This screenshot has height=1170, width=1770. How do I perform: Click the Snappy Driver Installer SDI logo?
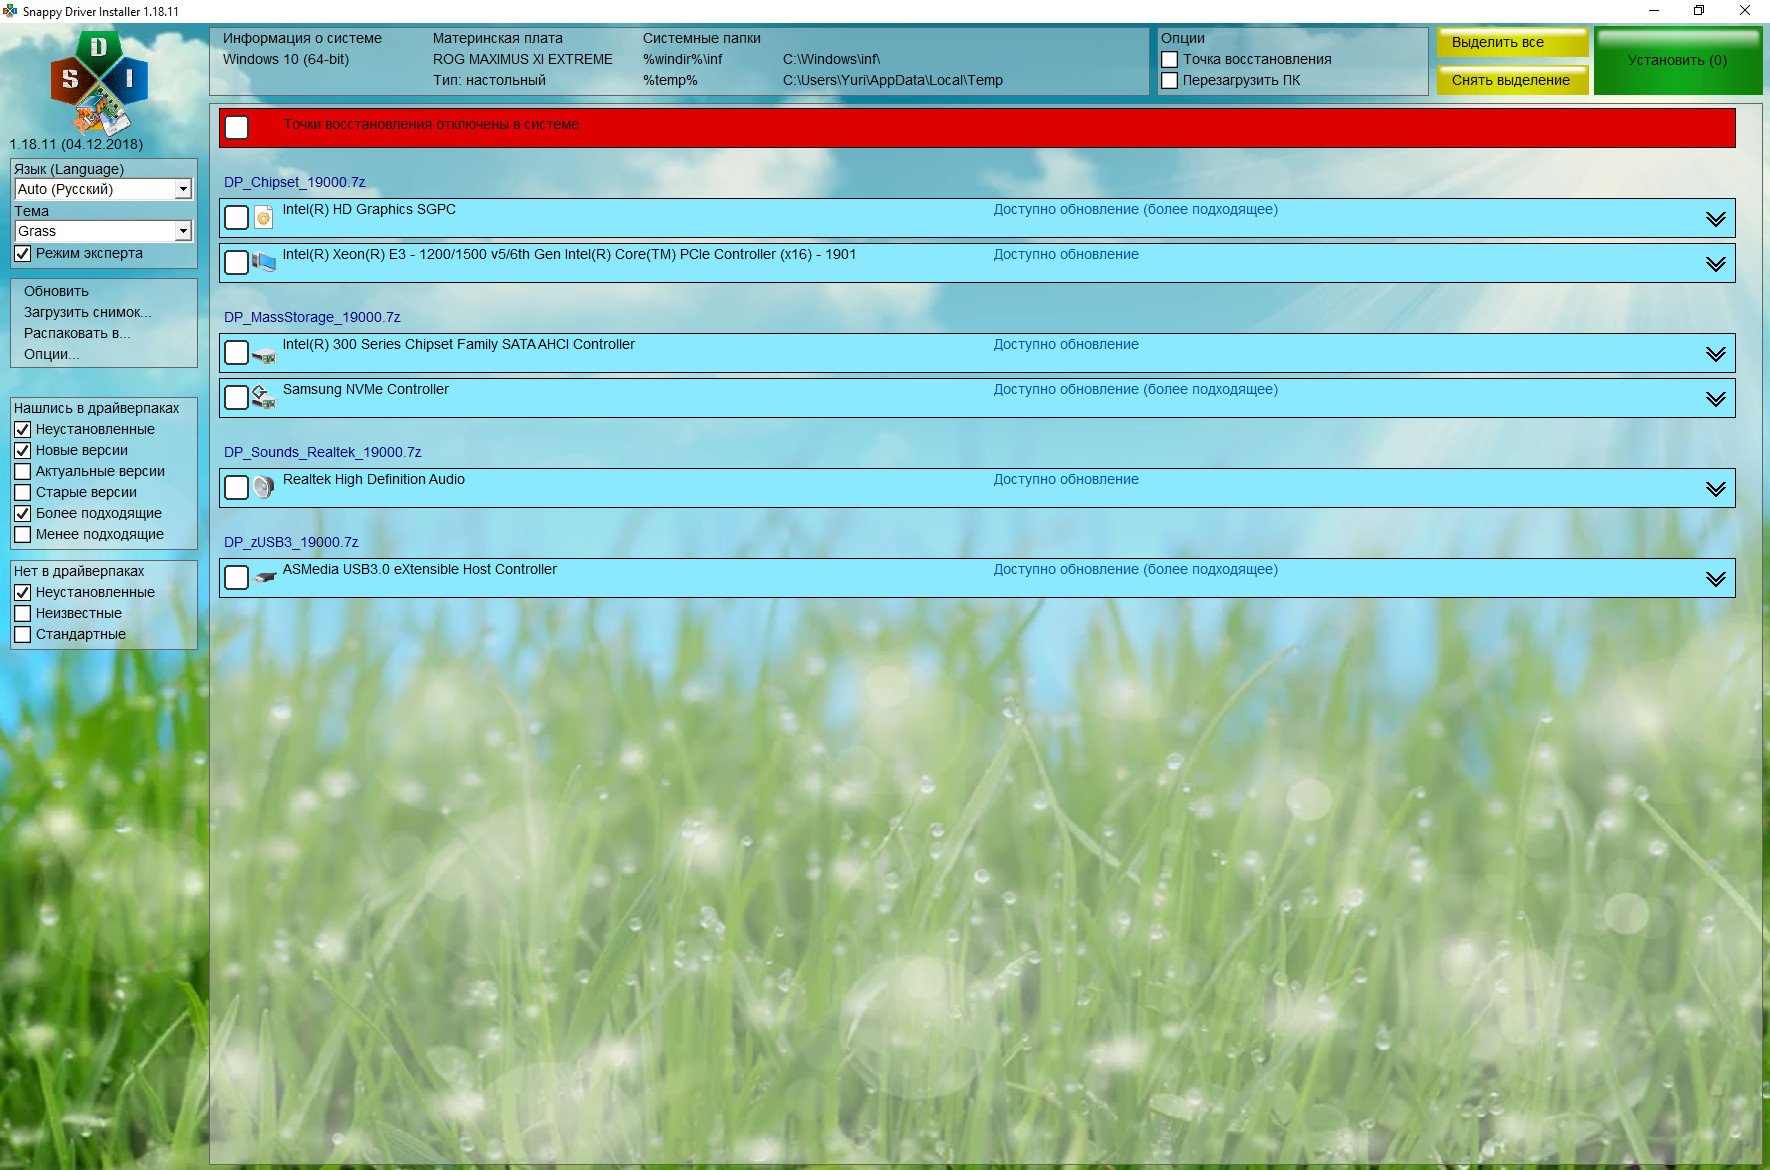click(x=99, y=82)
